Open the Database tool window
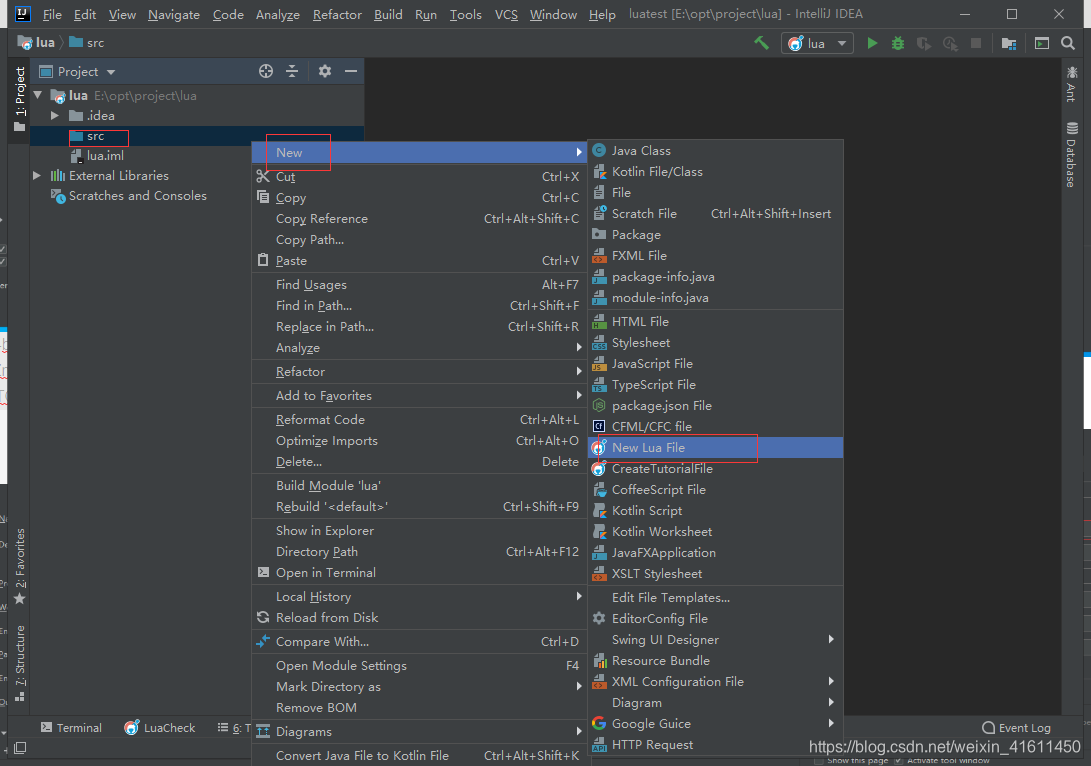The image size is (1091, 766). pyautogui.click(x=1072, y=154)
